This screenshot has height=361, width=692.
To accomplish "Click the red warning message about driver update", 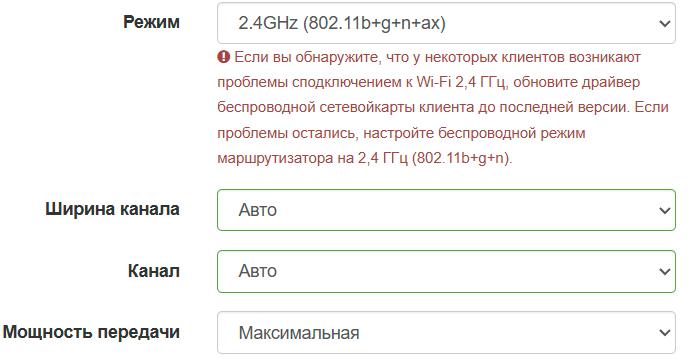I will click(443, 107).
